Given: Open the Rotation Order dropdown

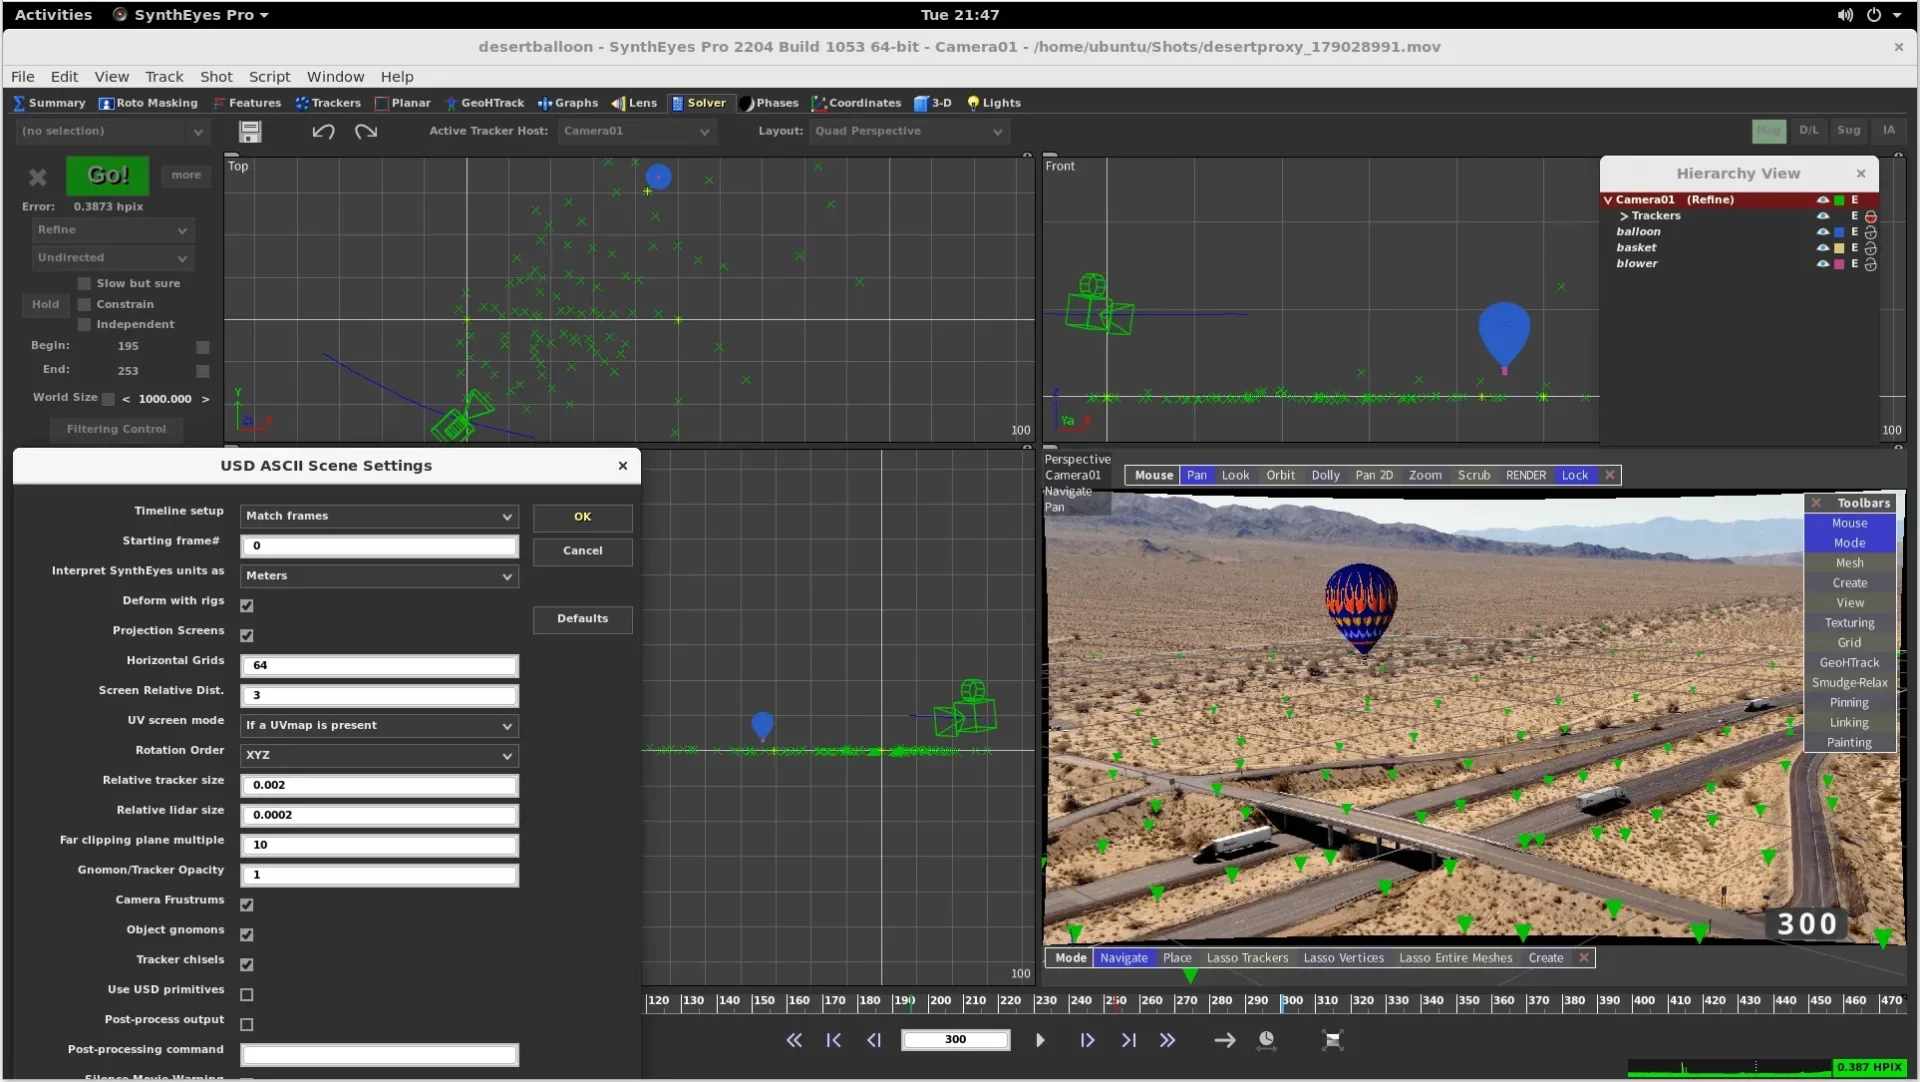Looking at the screenshot, I should click(379, 755).
